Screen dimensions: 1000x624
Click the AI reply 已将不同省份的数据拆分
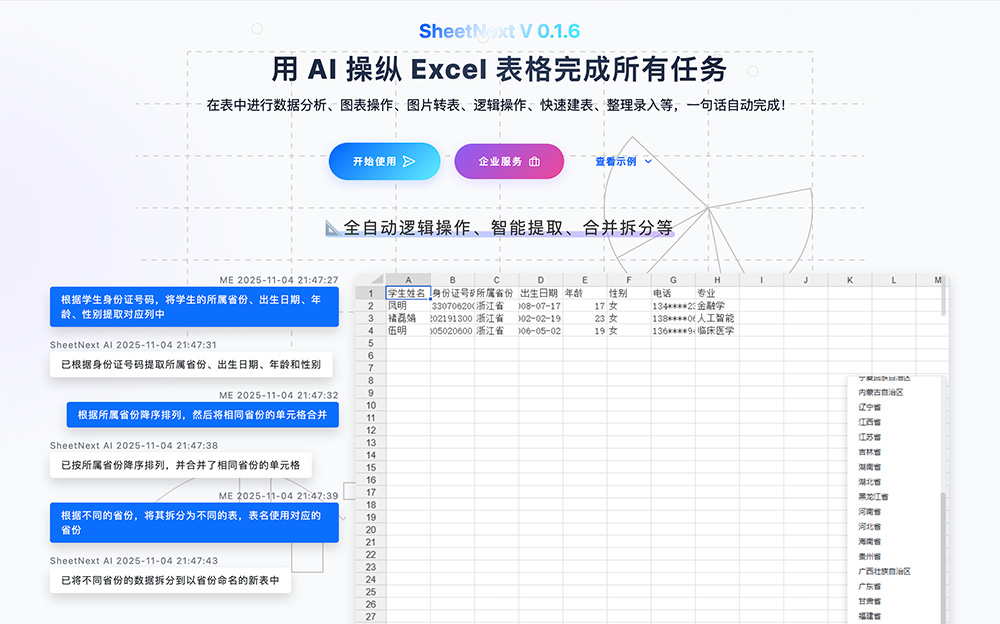coord(170,581)
